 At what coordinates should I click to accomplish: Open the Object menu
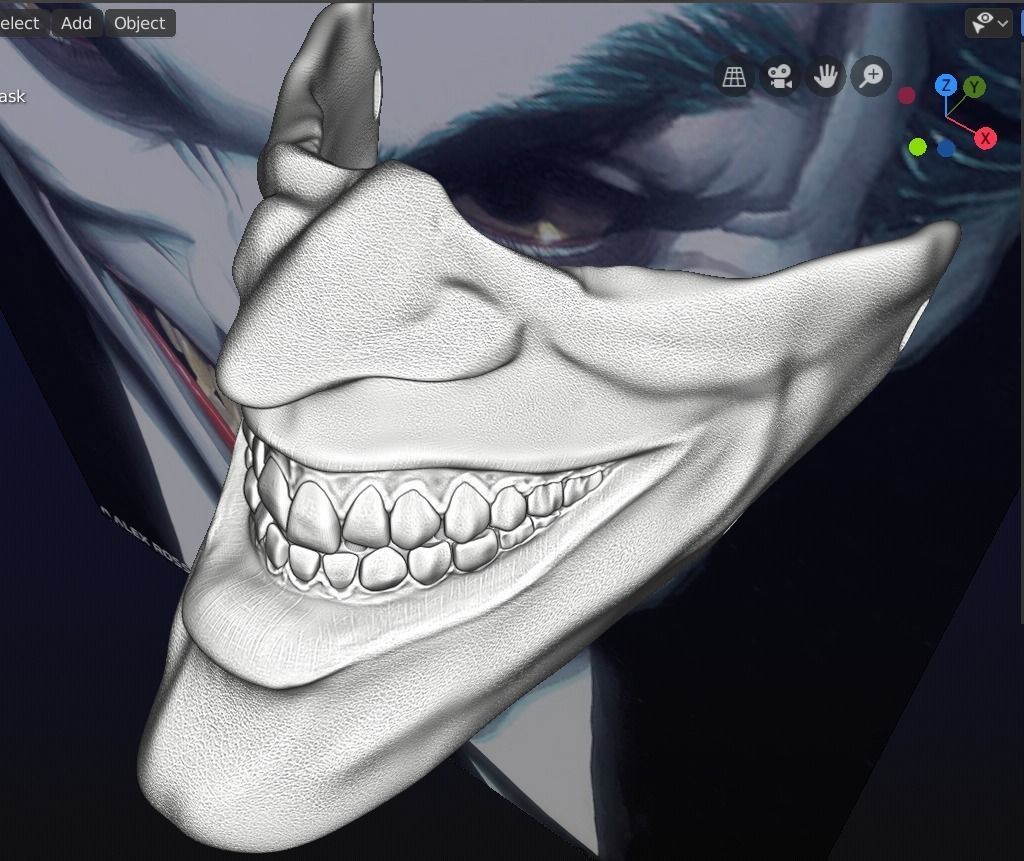pyautogui.click(x=139, y=23)
